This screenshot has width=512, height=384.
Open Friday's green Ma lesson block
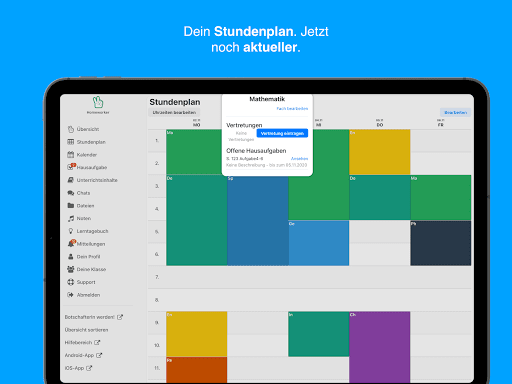[441, 197]
